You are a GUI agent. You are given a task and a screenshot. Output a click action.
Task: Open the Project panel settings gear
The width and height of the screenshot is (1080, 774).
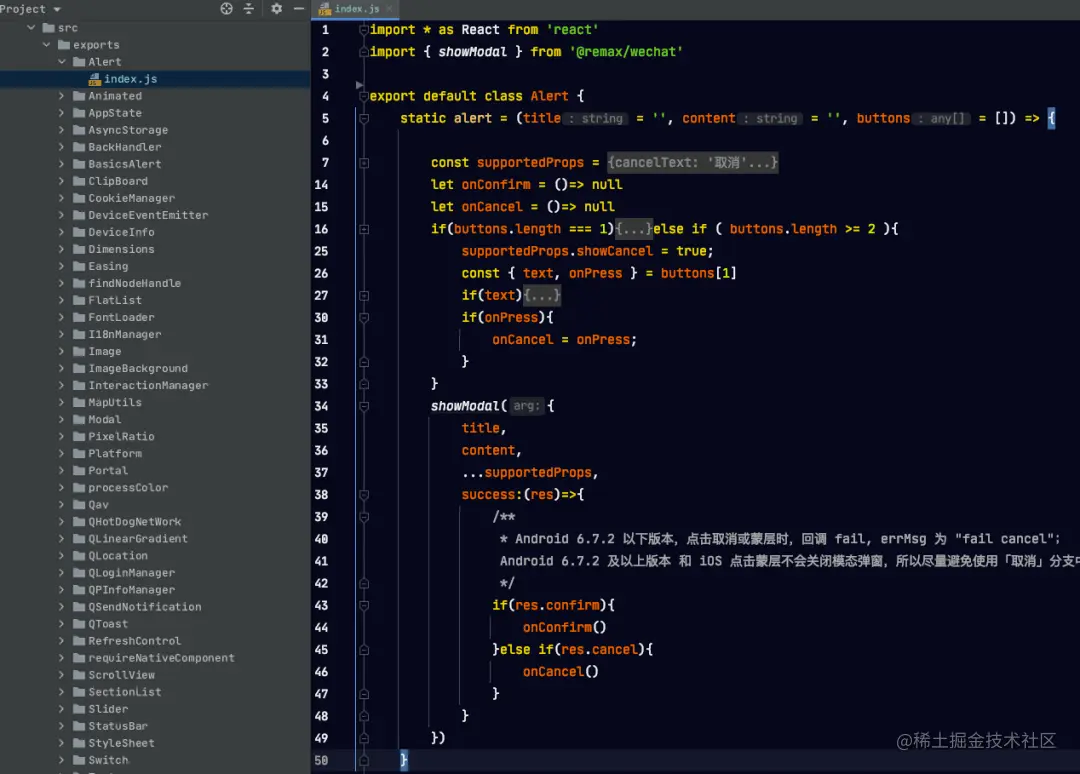pyautogui.click(x=276, y=8)
